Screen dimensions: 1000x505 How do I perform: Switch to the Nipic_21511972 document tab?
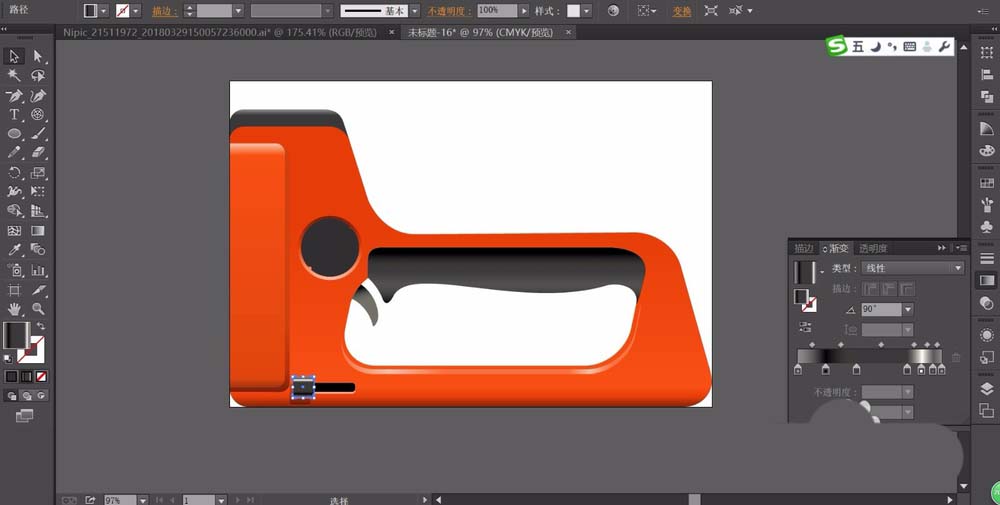[x=220, y=32]
